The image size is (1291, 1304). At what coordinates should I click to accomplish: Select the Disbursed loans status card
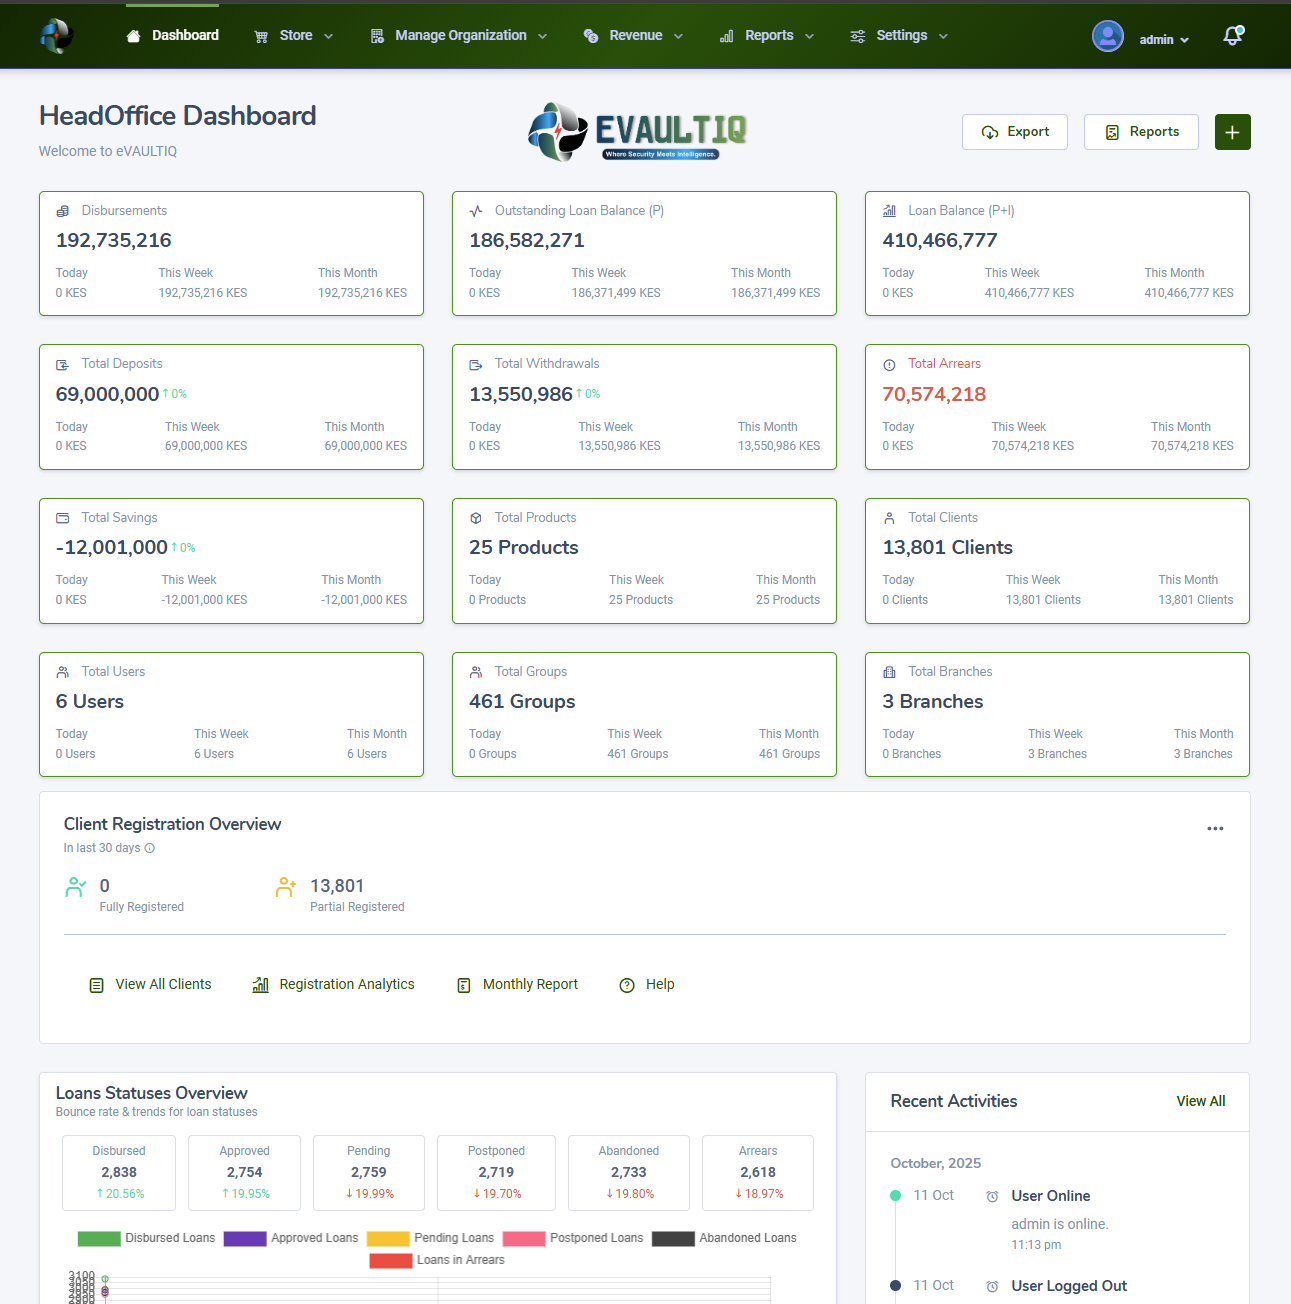pos(119,1173)
